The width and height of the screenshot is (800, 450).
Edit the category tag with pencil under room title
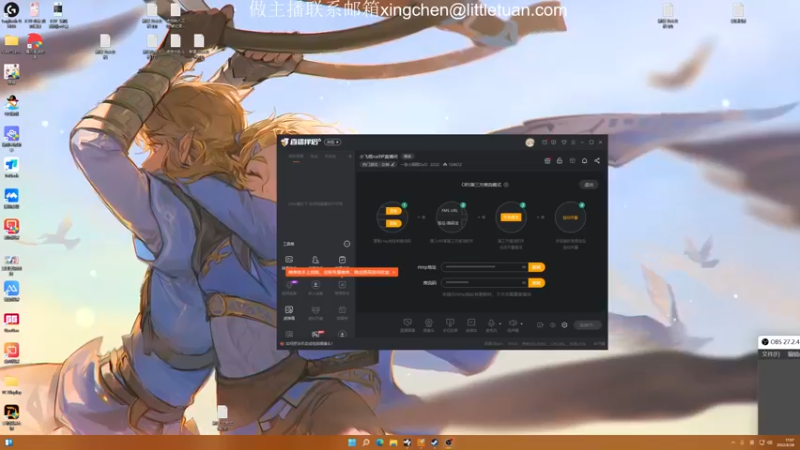(x=378, y=164)
